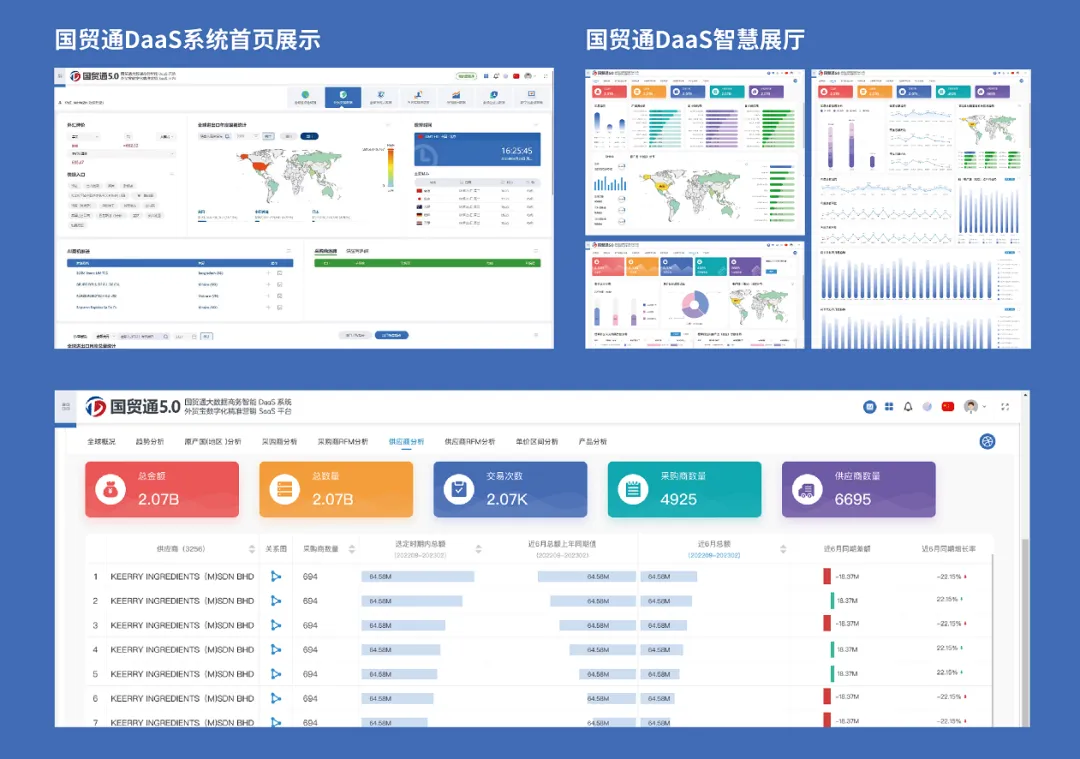Screen dimensions: 1080x759
Task: Toggle fullscreen icon in the bottom window header
Action: [1005, 407]
